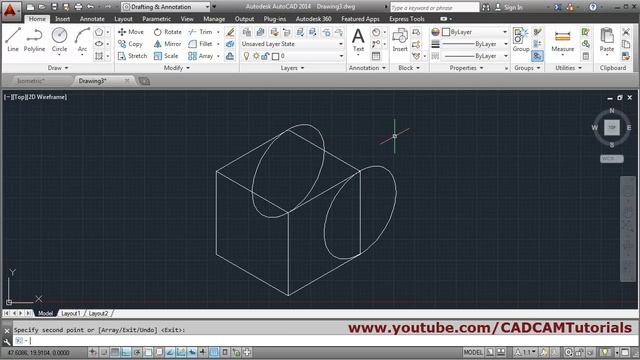Toggle Polar Tracking in status bar

[x=137, y=352]
